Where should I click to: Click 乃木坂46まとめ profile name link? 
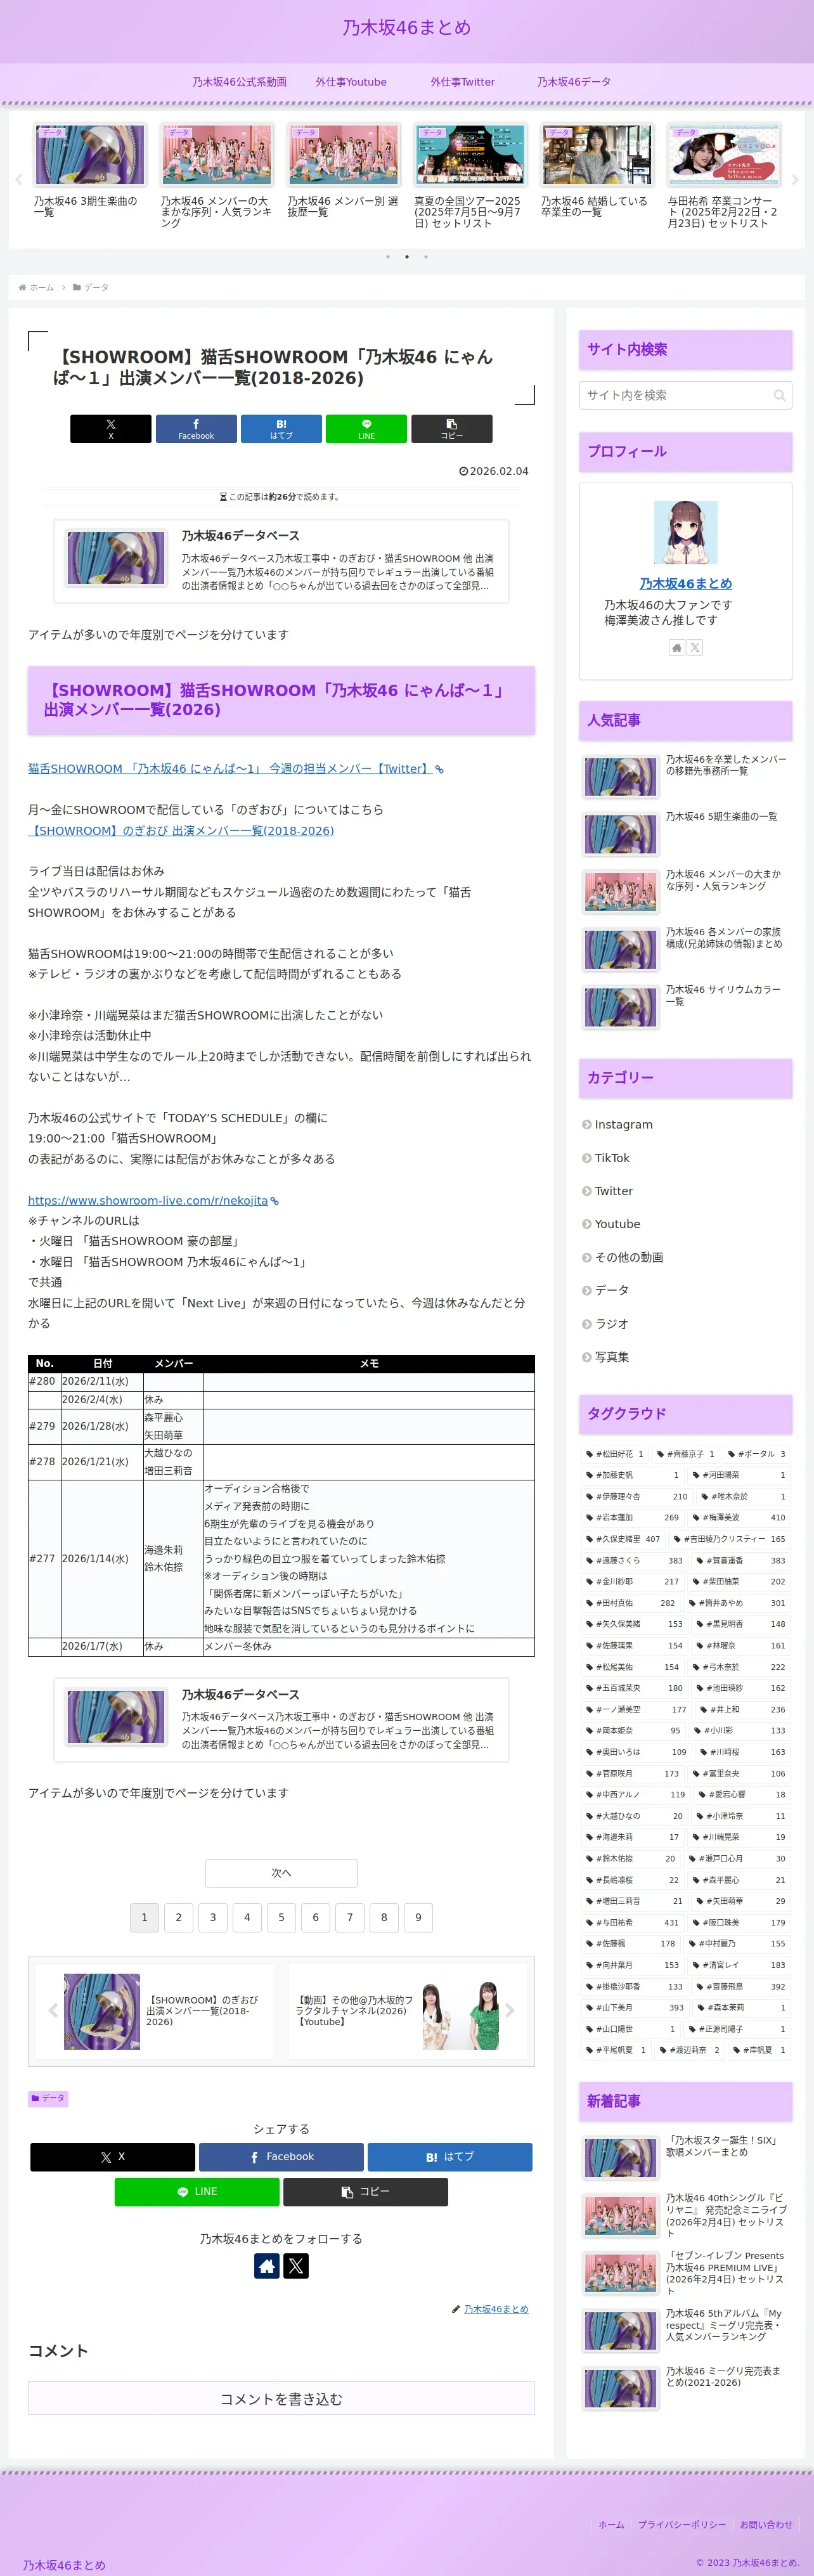(x=685, y=584)
